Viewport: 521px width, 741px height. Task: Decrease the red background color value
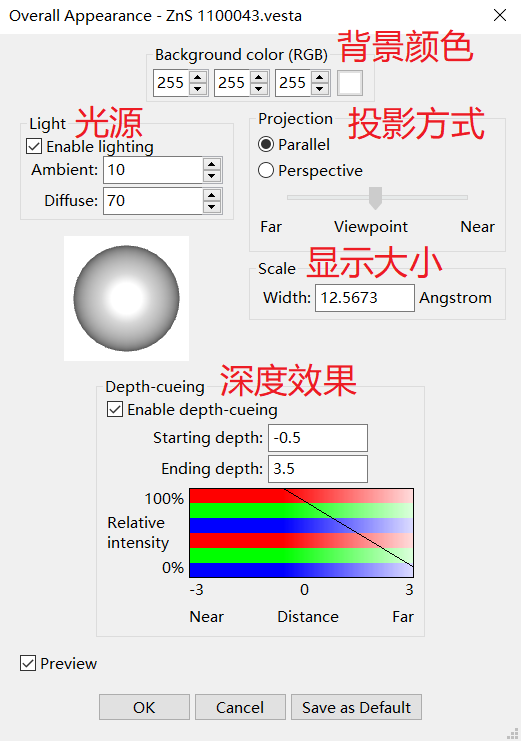pos(198,88)
